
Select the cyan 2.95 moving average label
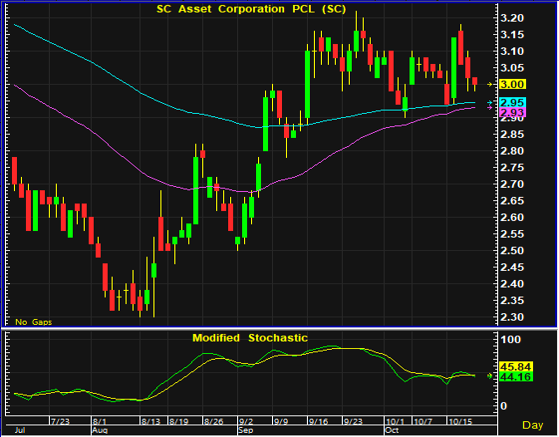pyautogui.click(x=512, y=103)
